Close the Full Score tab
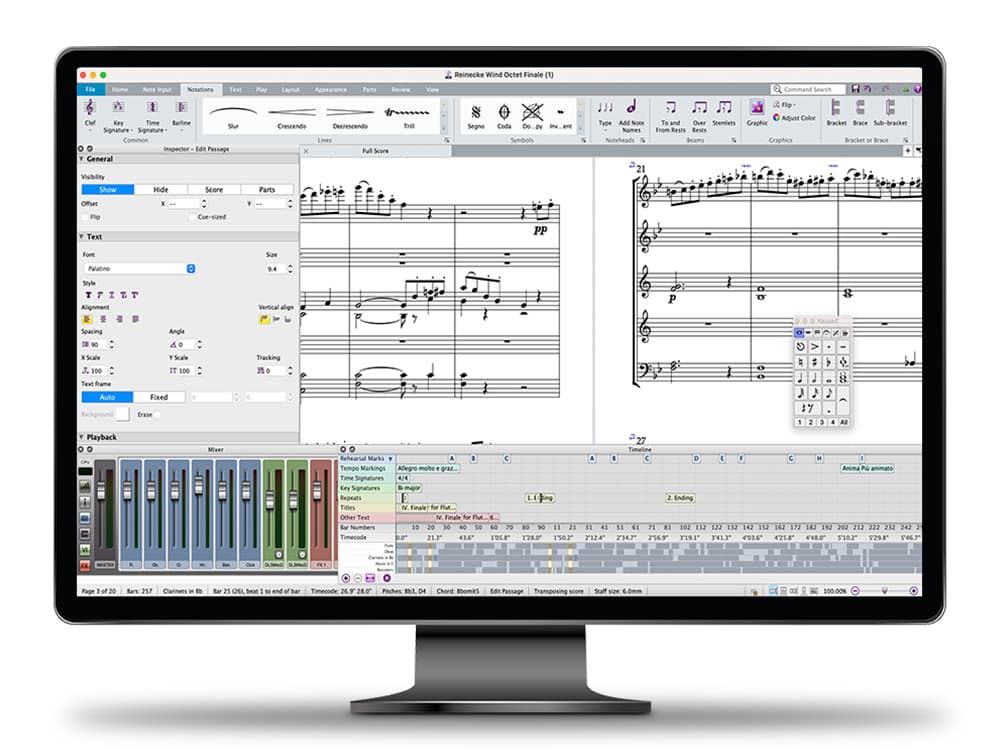Image resolution: width=1000 pixels, height=750 pixels. tap(306, 151)
